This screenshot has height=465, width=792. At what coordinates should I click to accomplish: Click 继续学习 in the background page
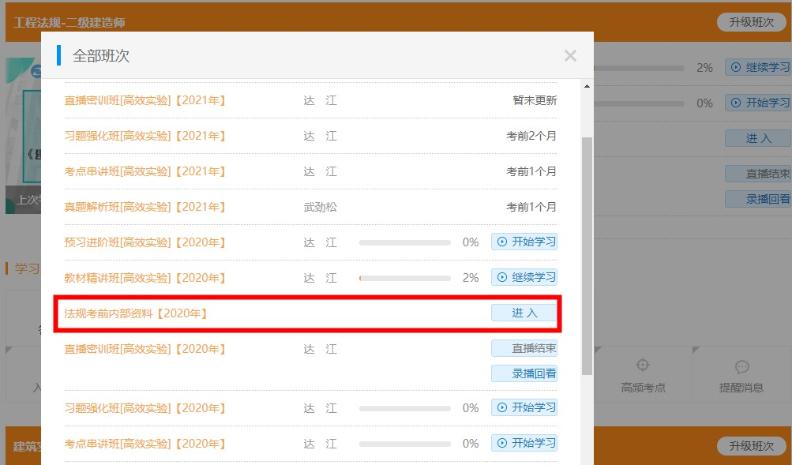[759, 67]
